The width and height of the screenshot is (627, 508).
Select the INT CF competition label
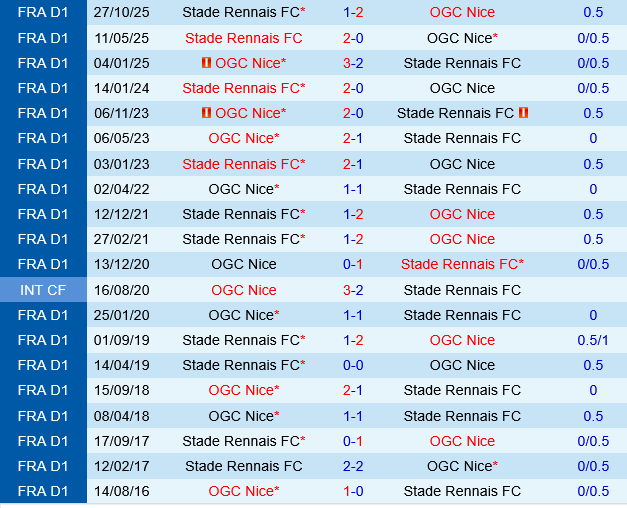(x=42, y=290)
